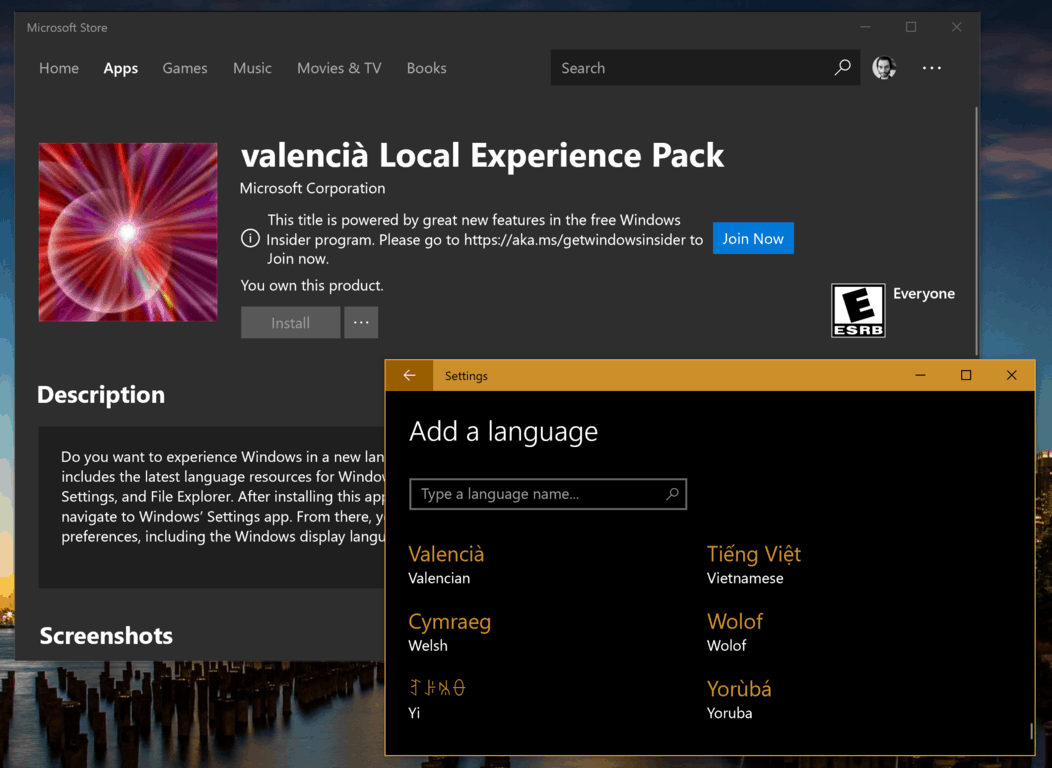Switch to the Apps tab

(x=121, y=68)
